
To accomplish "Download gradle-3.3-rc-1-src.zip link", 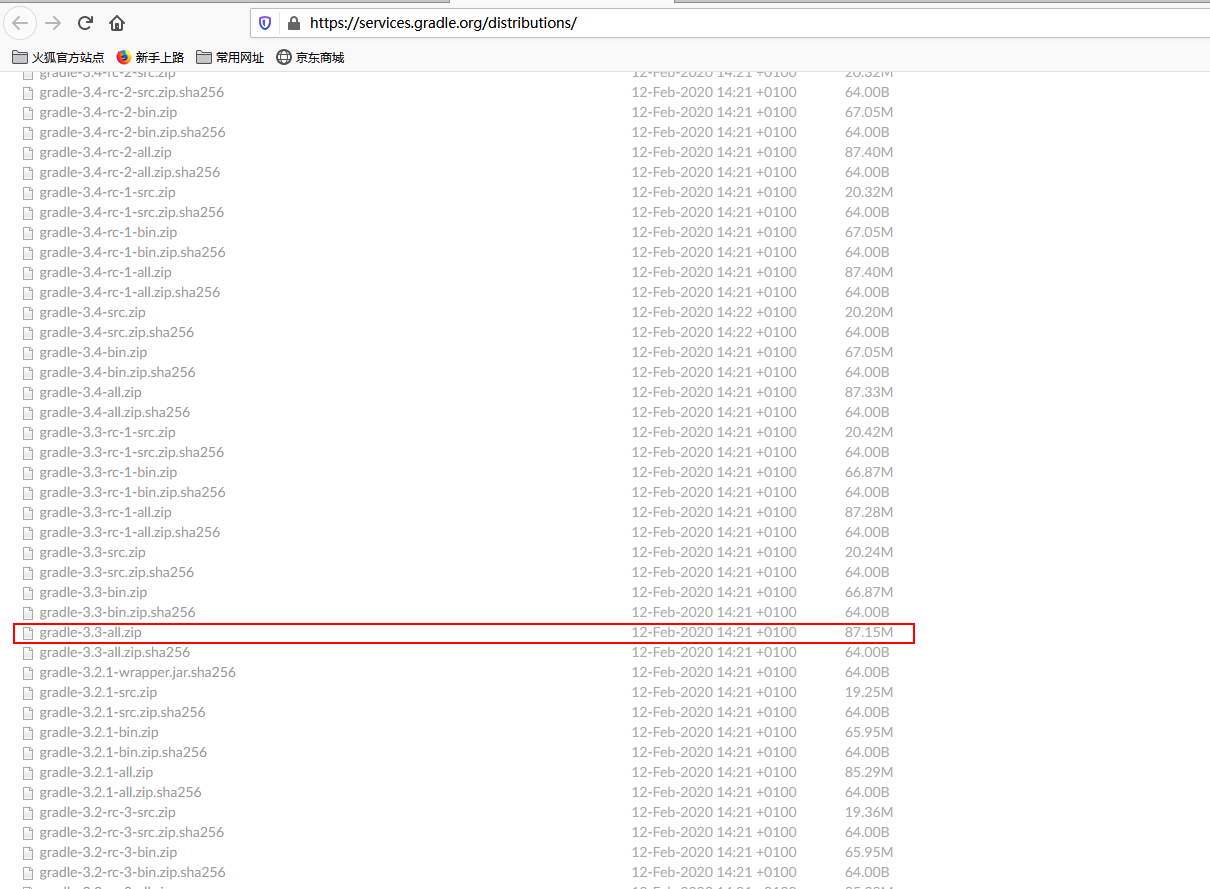I will coord(107,433).
